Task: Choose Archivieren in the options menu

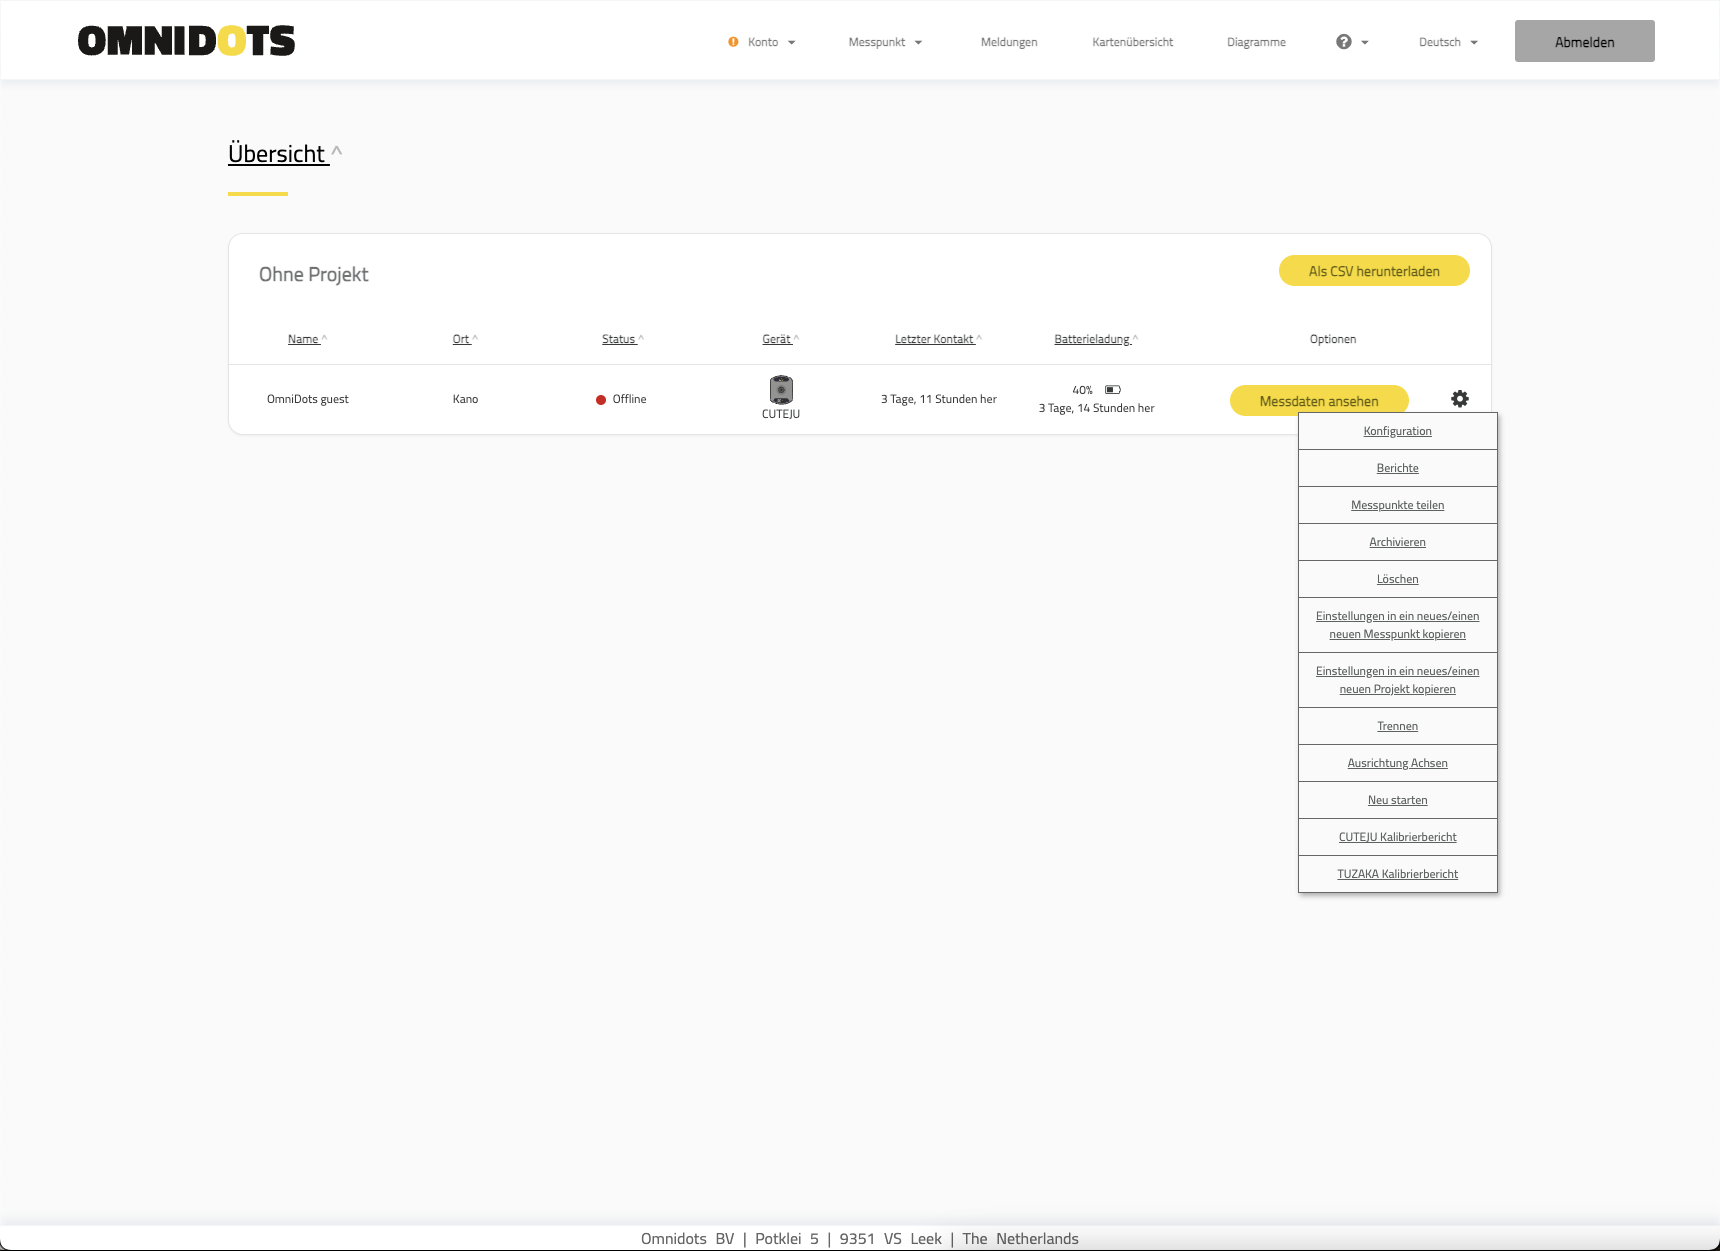Action: pos(1397,542)
